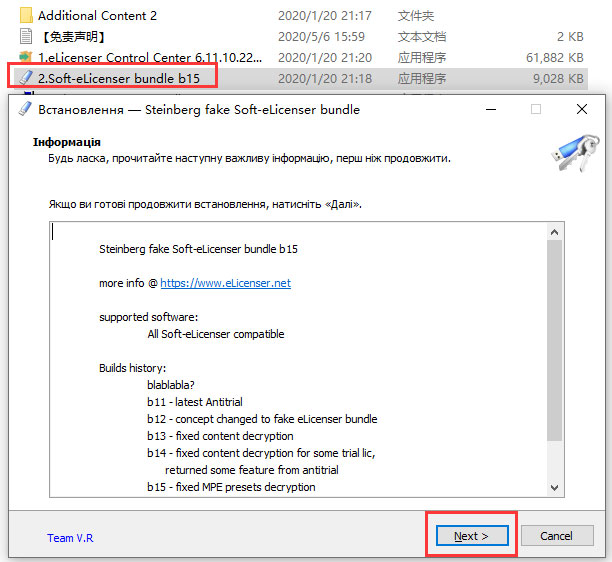Viewport: 612px width, 562px height.
Task: Select 1.eLicenser Control Center 6.11.10.22 file
Action: pos(150,57)
